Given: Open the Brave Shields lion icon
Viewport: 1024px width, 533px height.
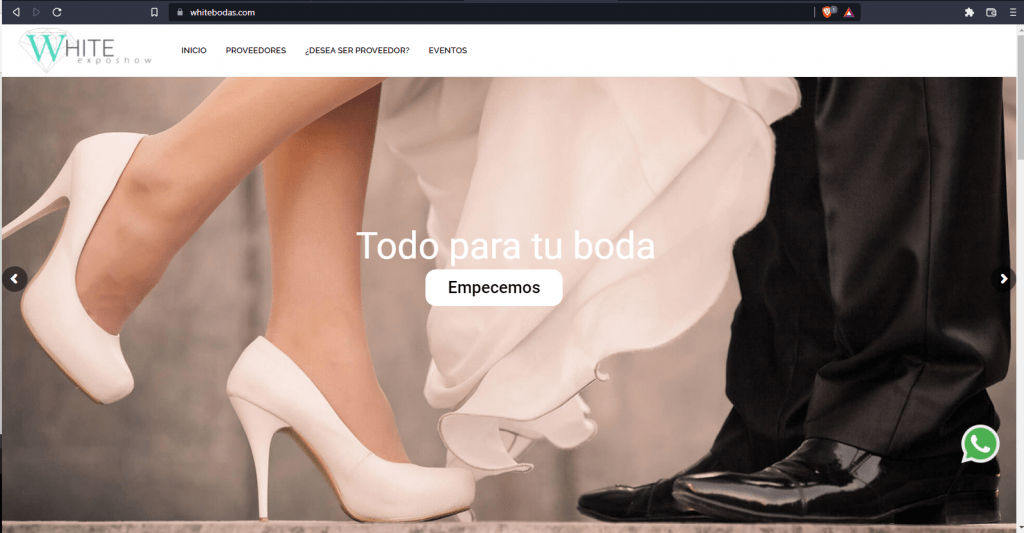Looking at the screenshot, I should [828, 12].
